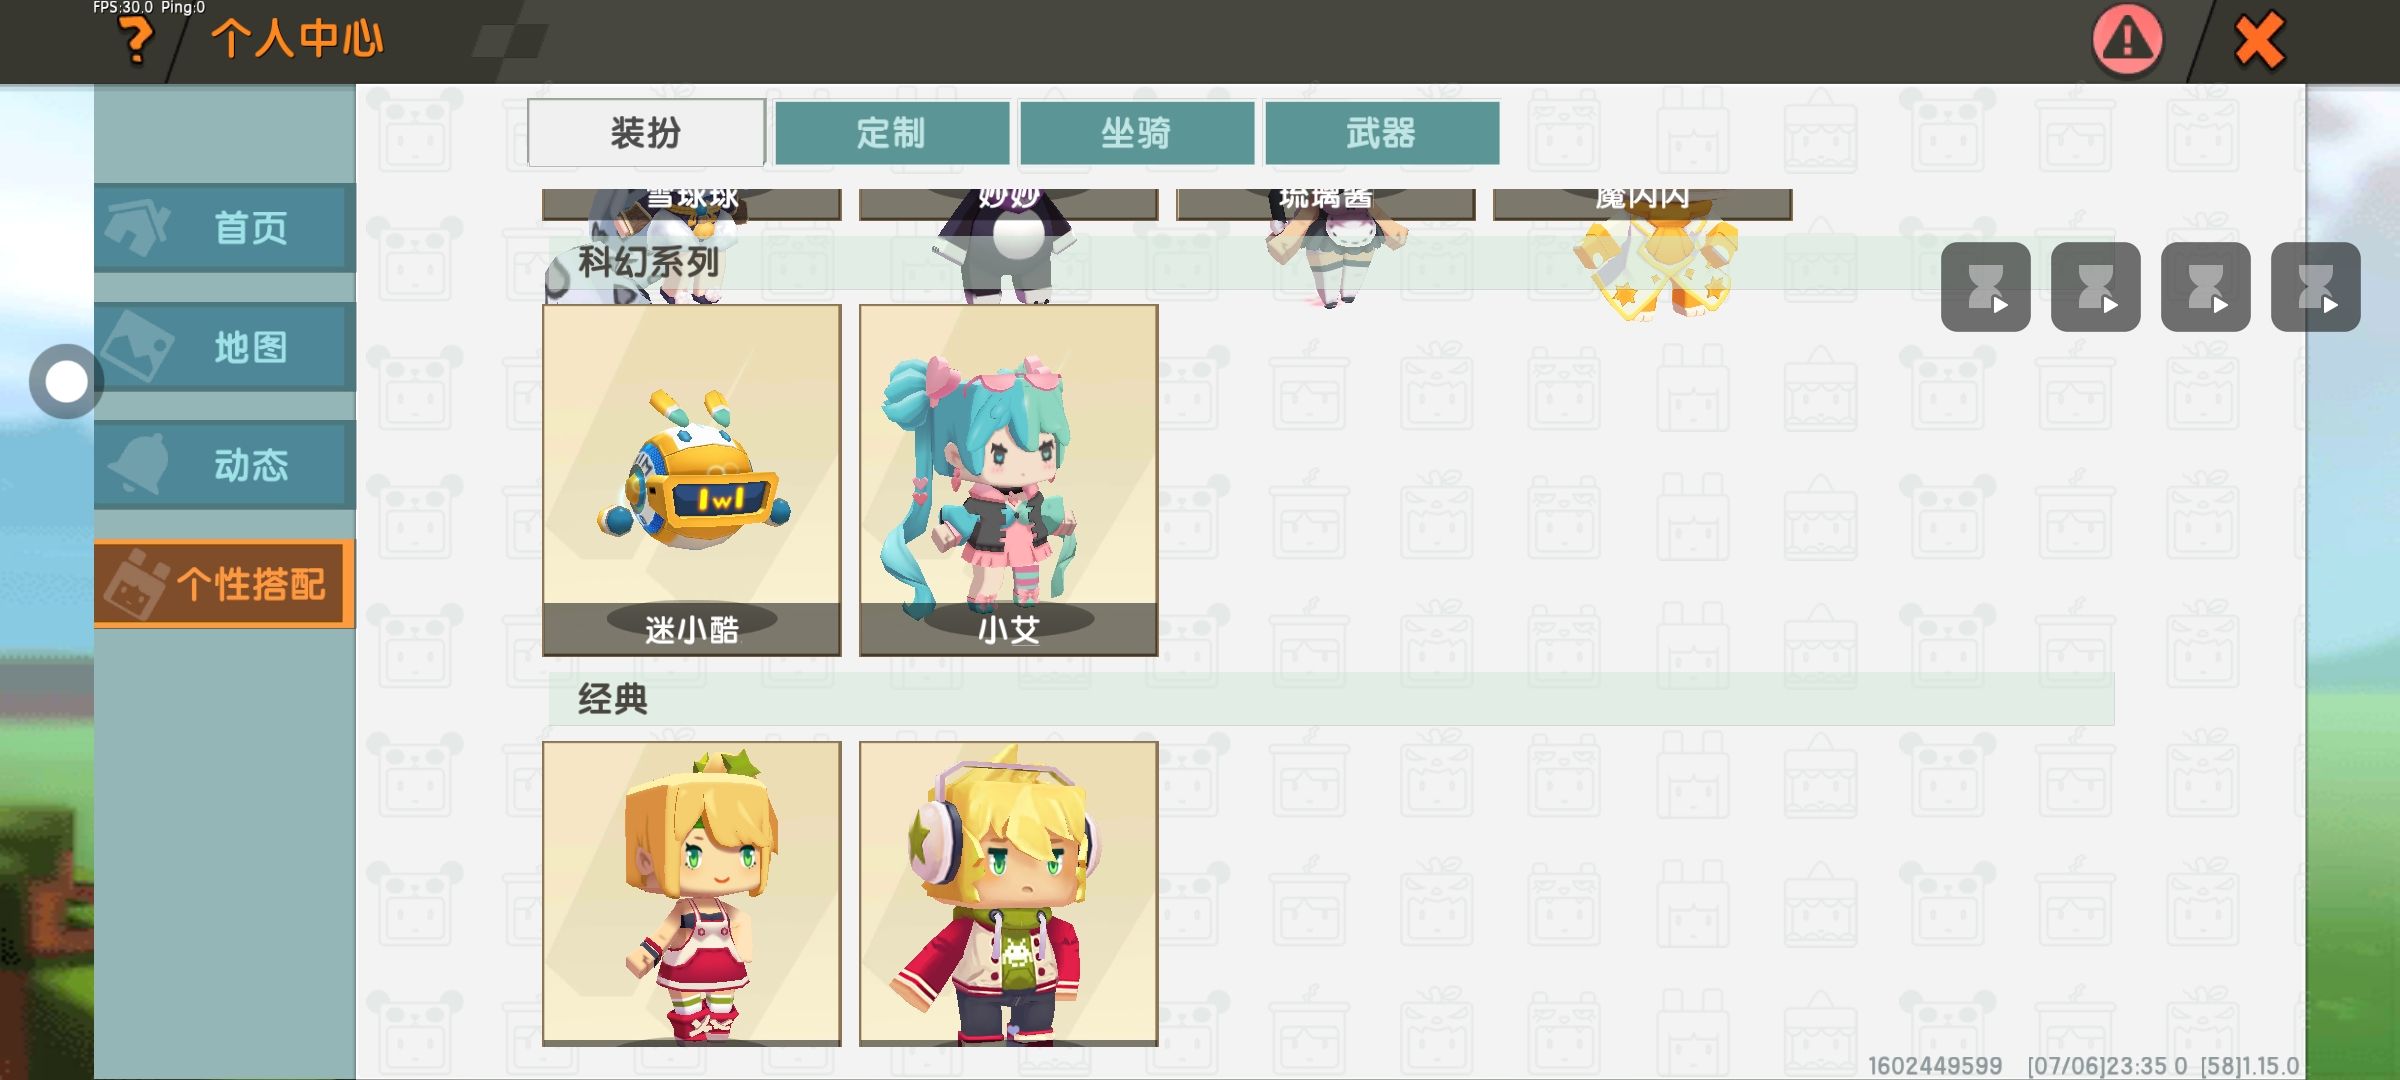Click the third hourglass play icon

[2205, 286]
